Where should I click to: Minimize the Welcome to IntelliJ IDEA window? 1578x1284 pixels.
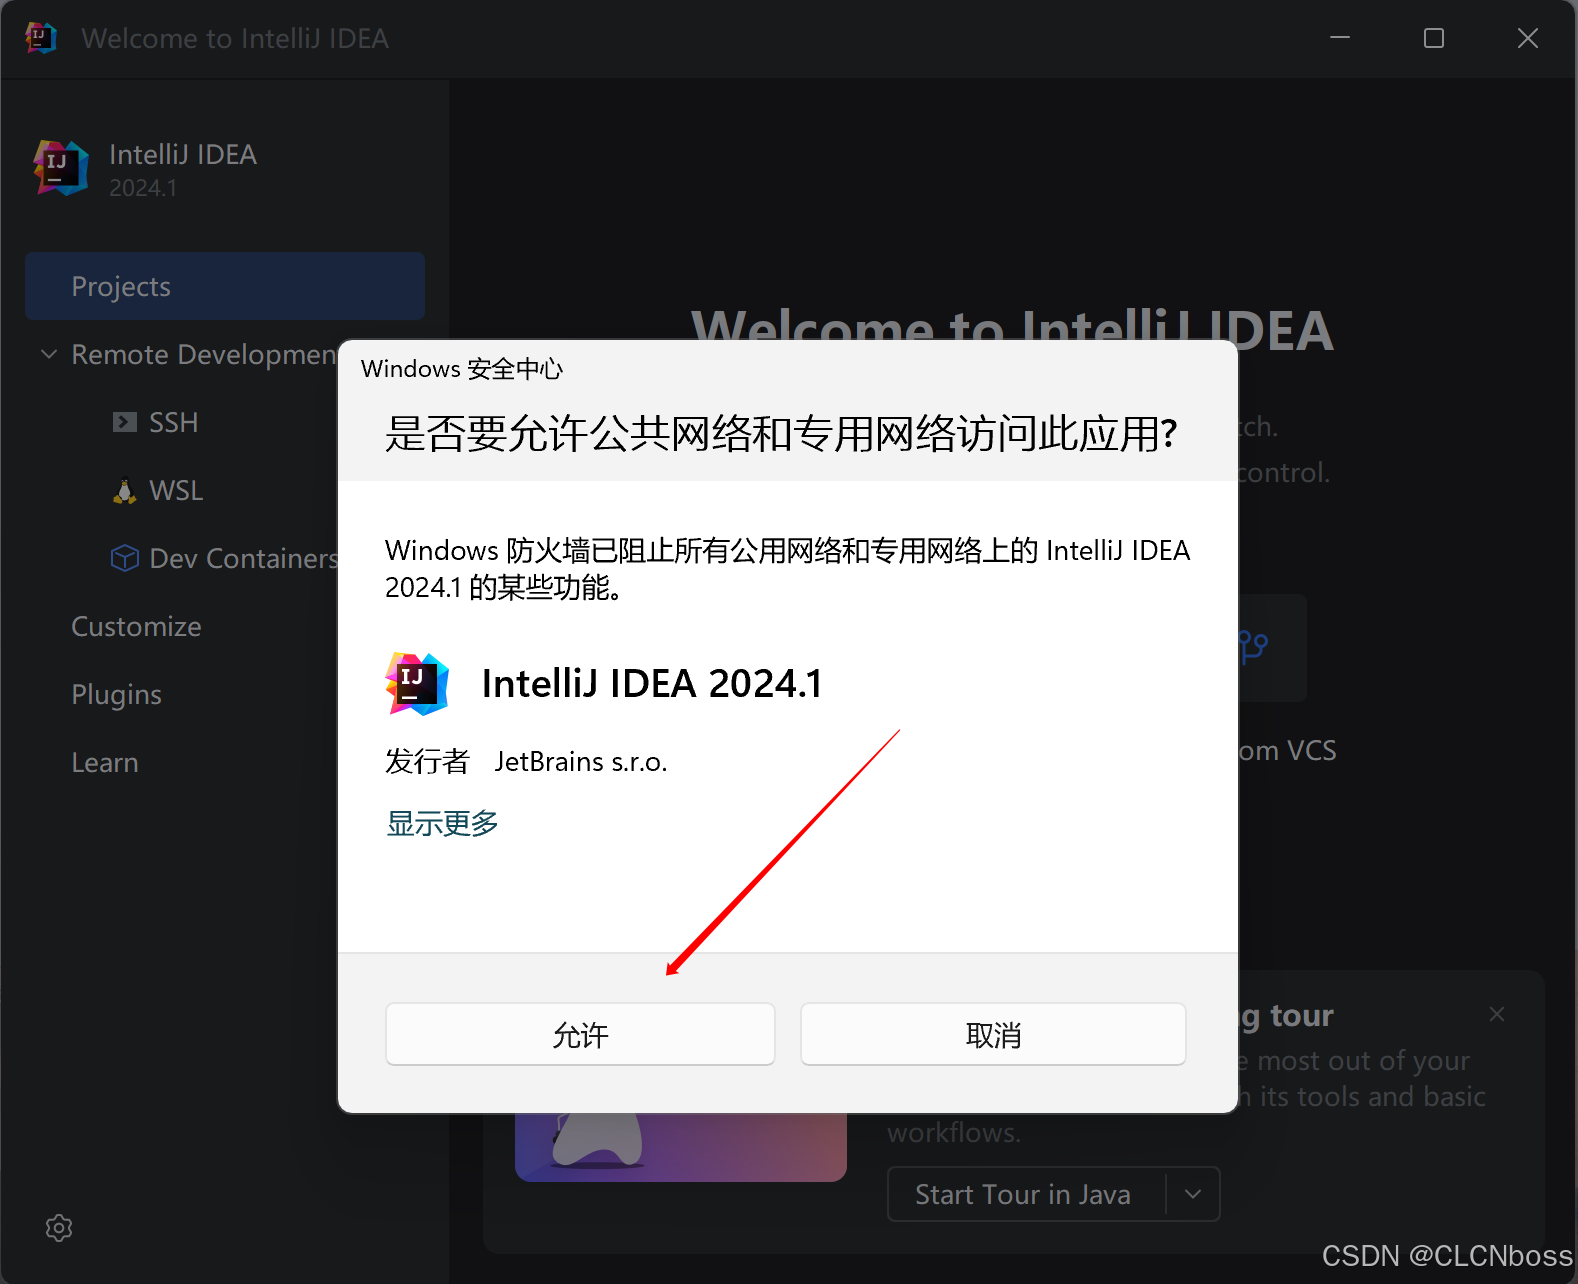[1340, 38]
